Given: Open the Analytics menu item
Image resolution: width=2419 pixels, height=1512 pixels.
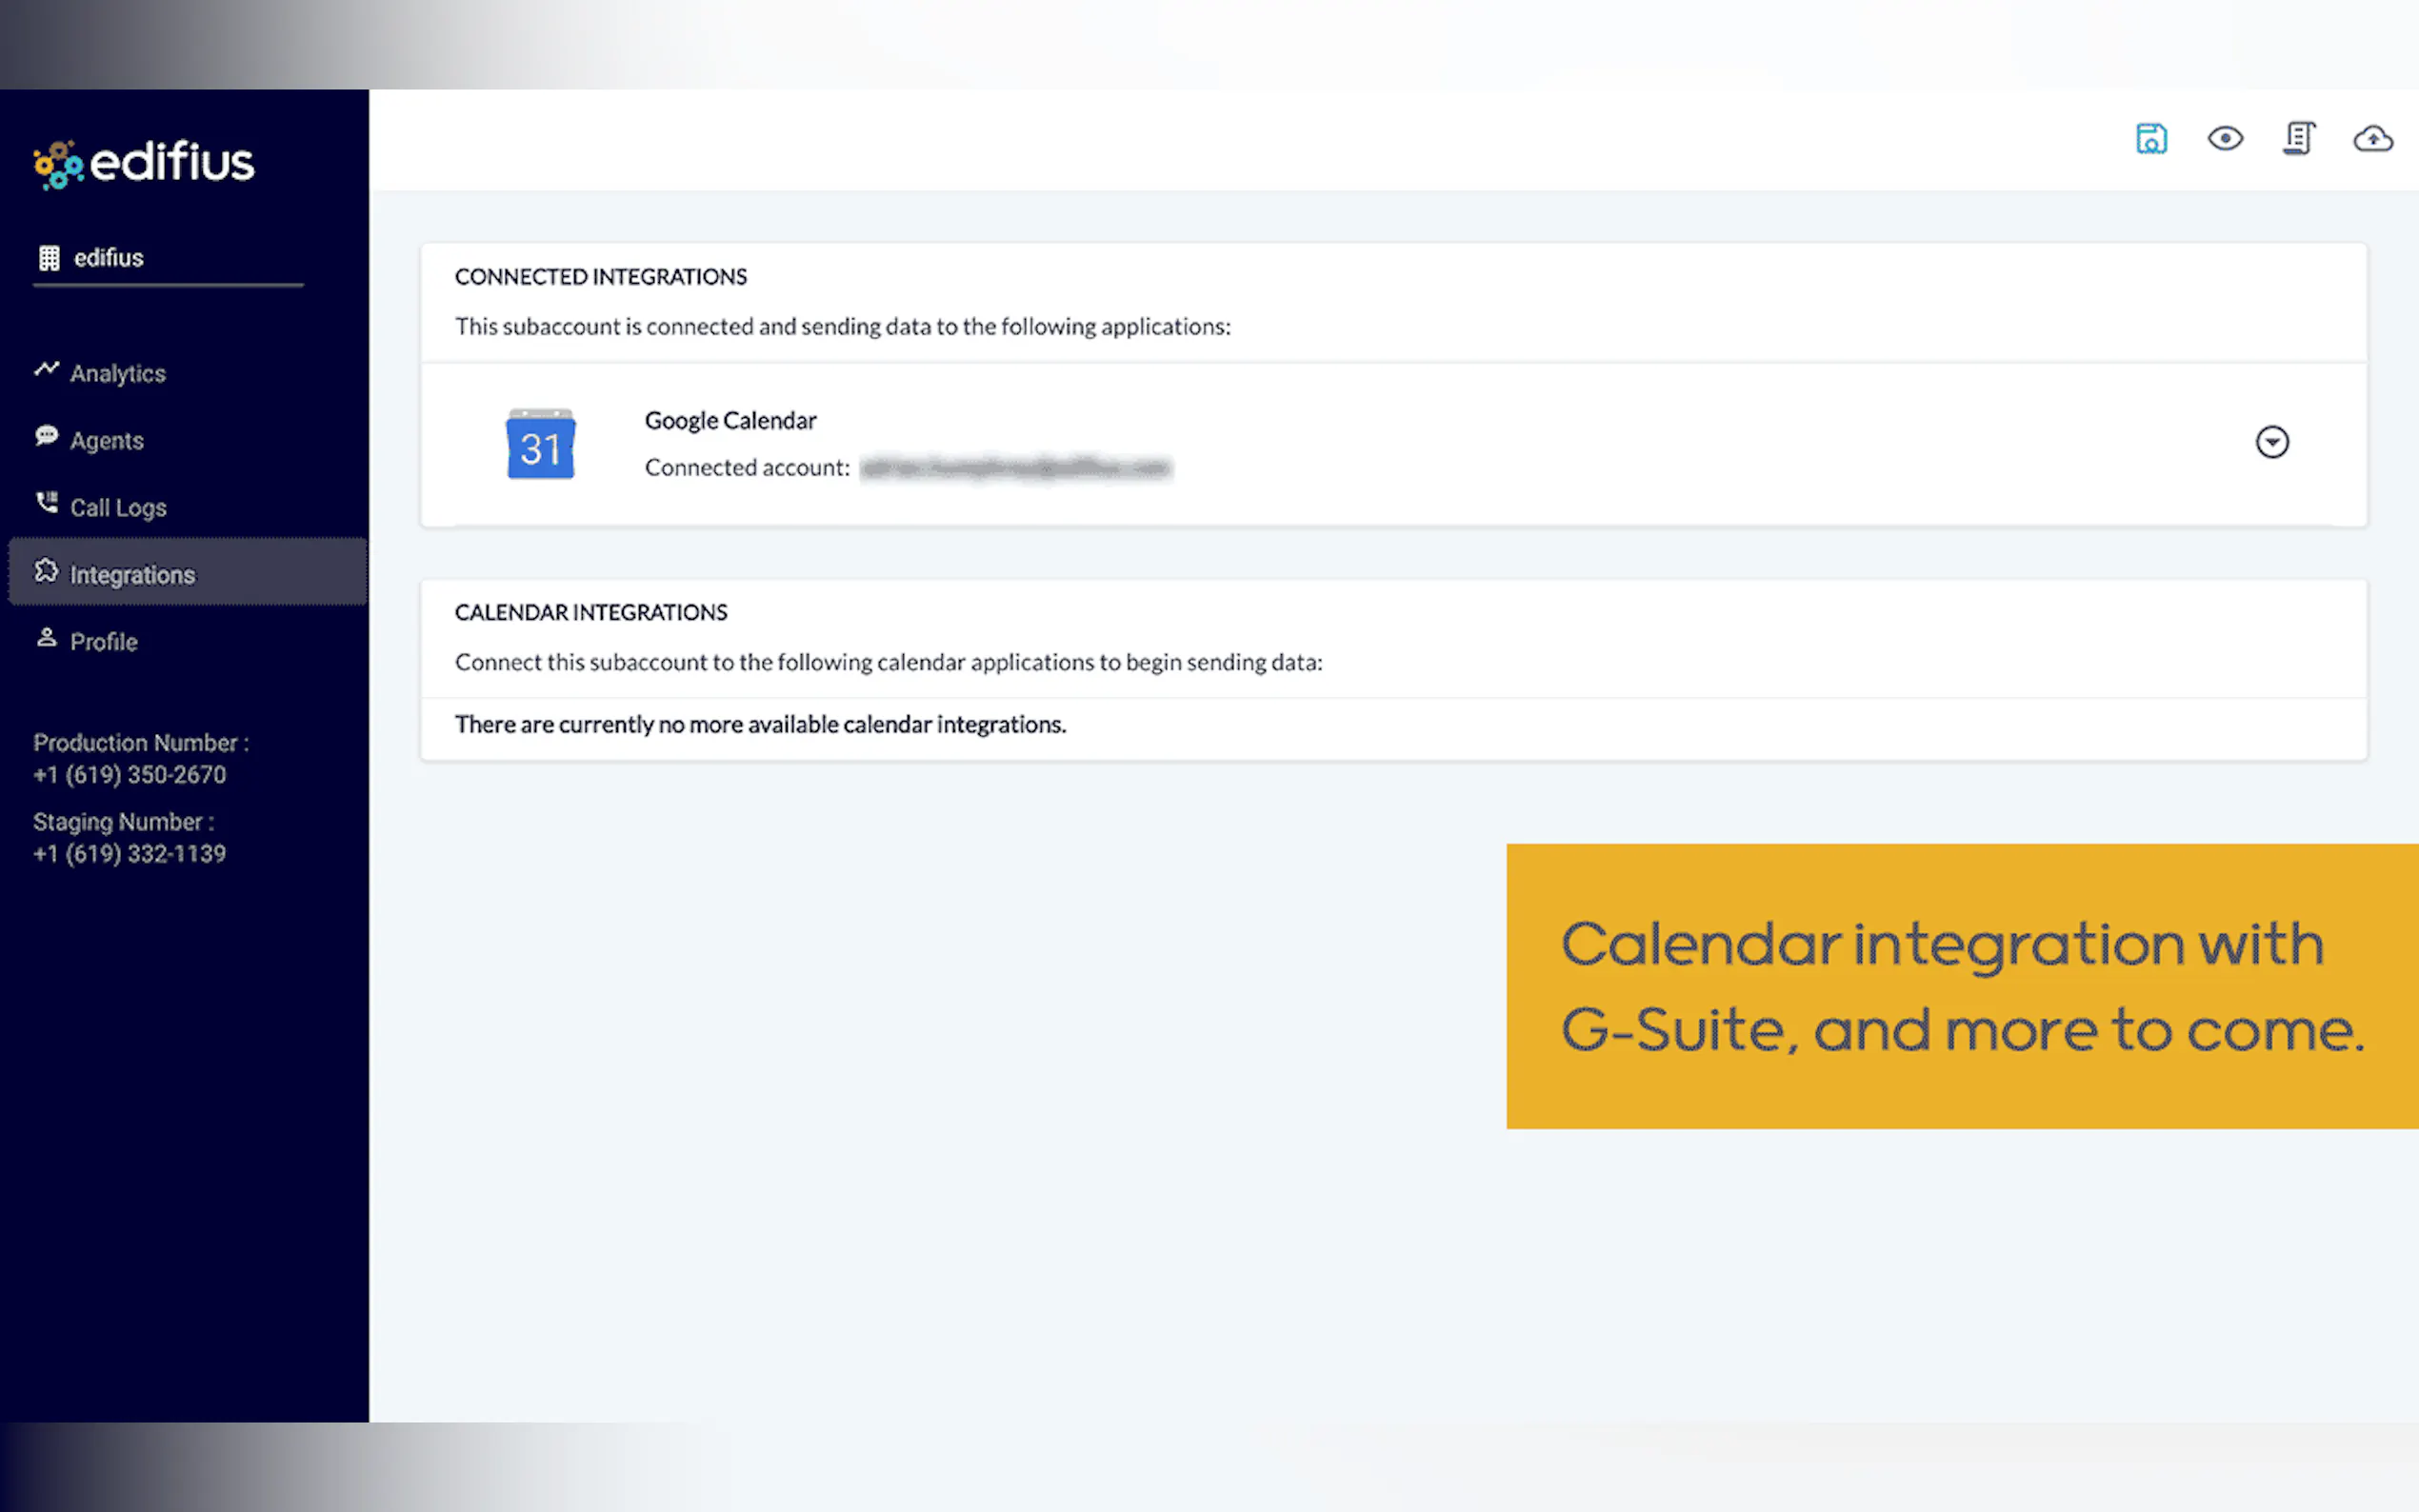Looking at the screenshot, I should tap(117, 374).
